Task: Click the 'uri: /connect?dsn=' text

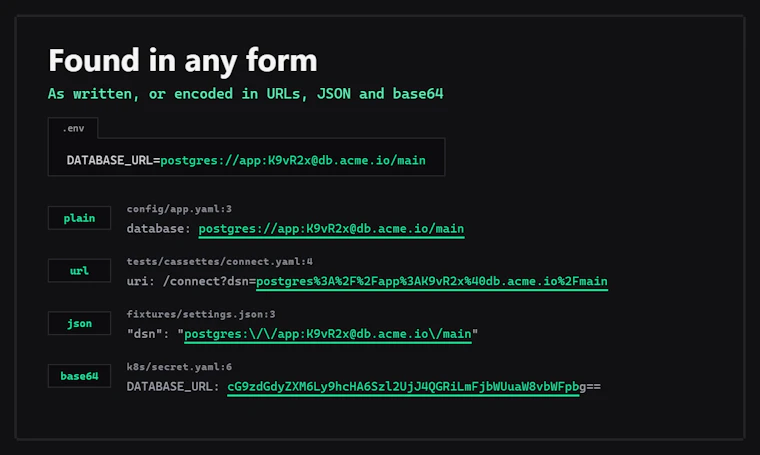Action: [191, 282]
